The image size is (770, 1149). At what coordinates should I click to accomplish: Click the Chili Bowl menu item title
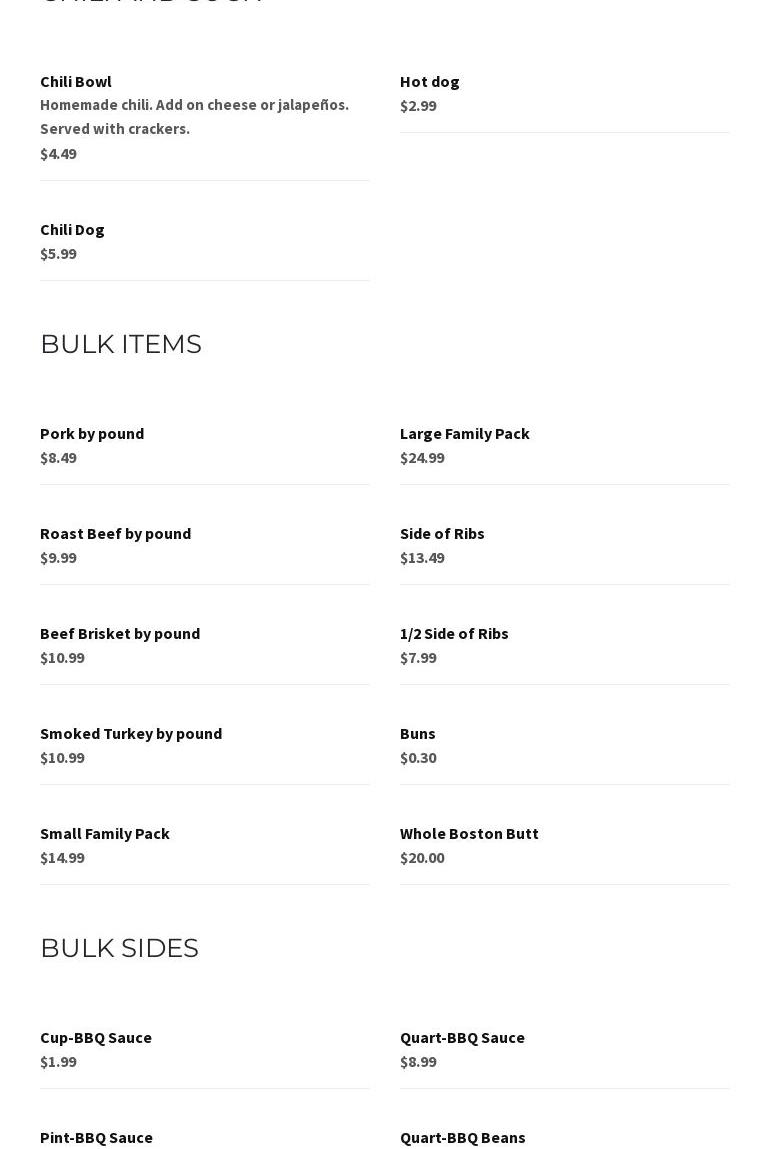[76, 81]
